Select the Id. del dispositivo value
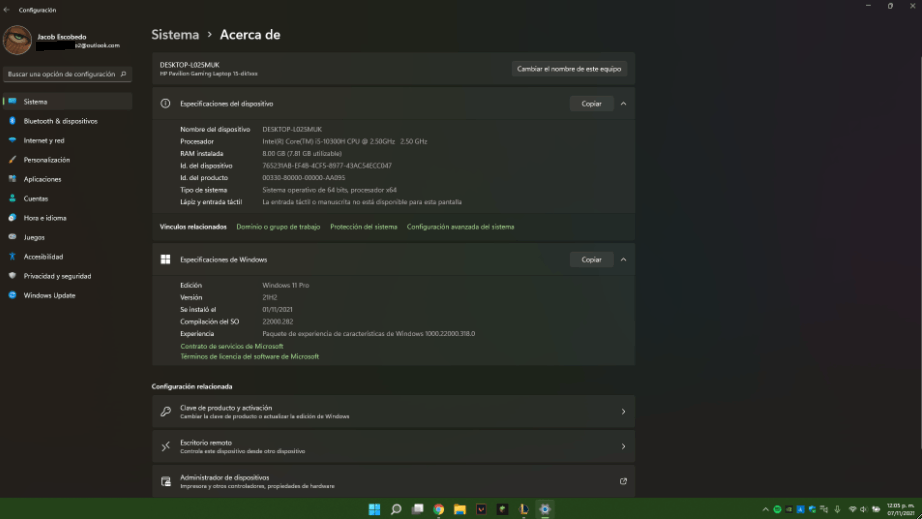 pos(327,166)
